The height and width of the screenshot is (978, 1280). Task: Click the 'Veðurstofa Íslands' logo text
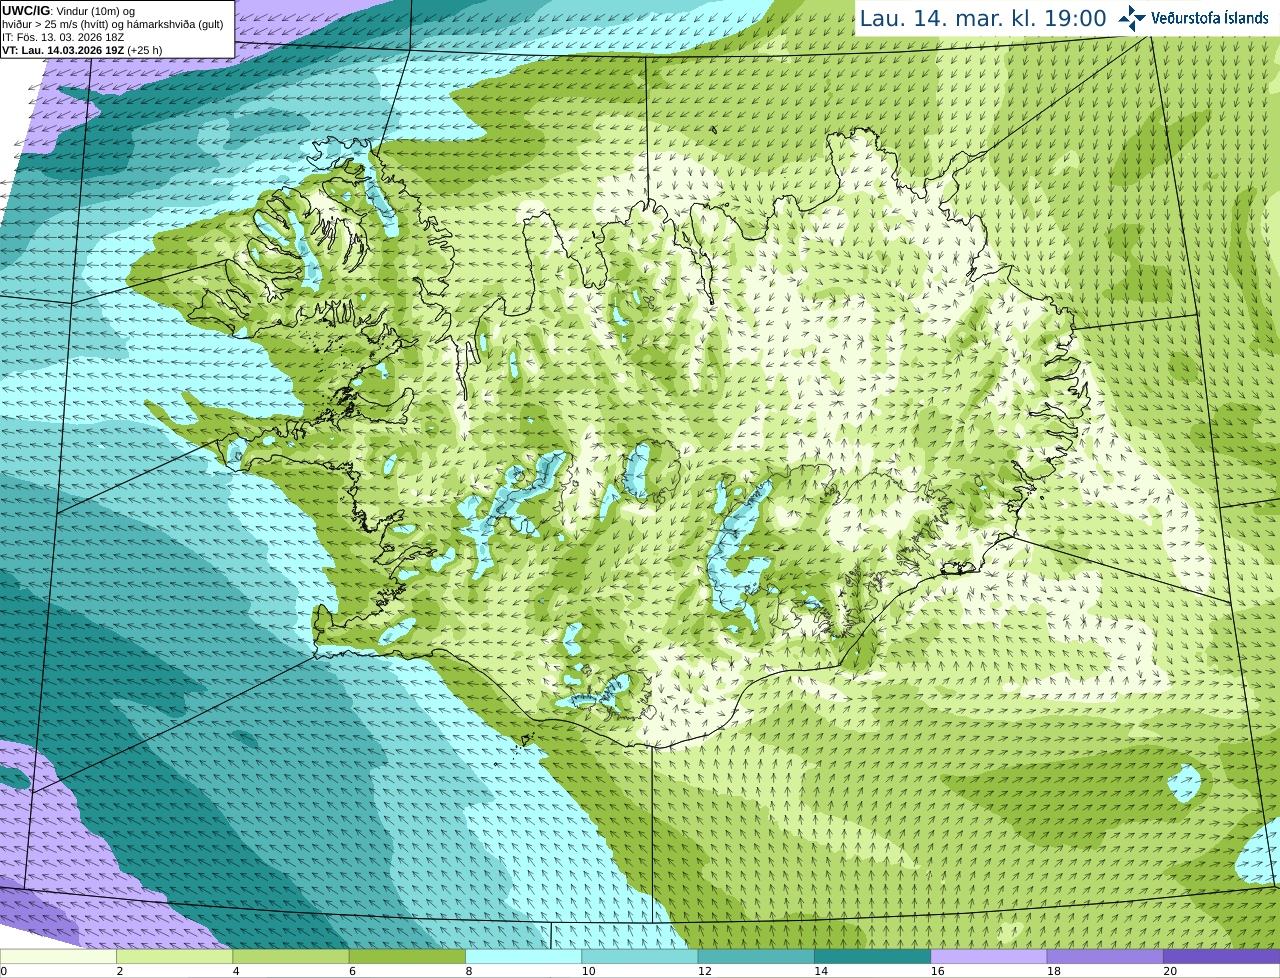click(1209, 18)
